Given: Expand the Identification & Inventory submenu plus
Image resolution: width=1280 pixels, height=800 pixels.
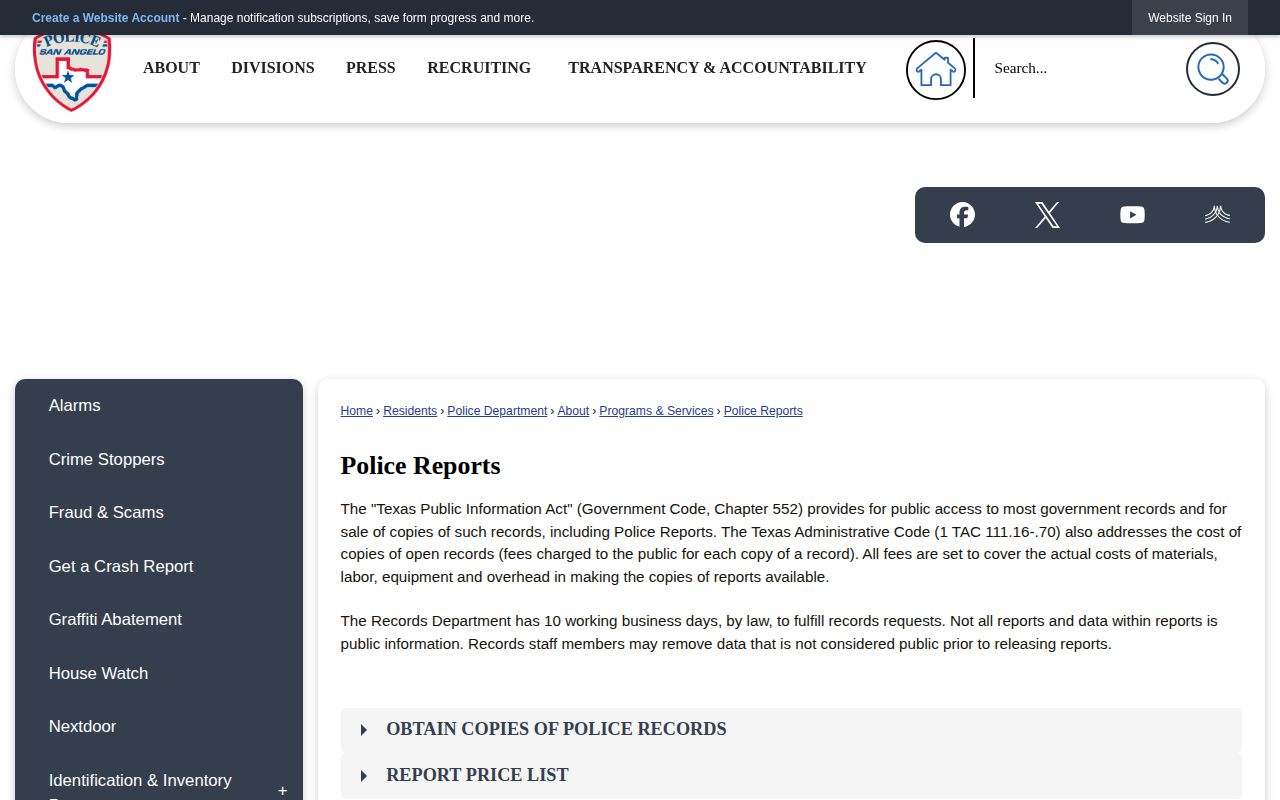Looking at the screenshot, I should click(282, 790).
